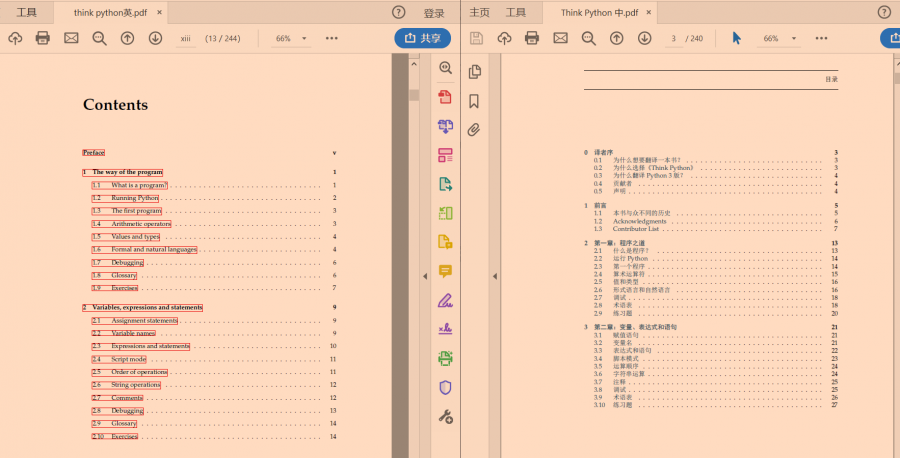Click the page number field showing xiii
Viewport: 900px width, 458px height.
click(x=185, y=38)
